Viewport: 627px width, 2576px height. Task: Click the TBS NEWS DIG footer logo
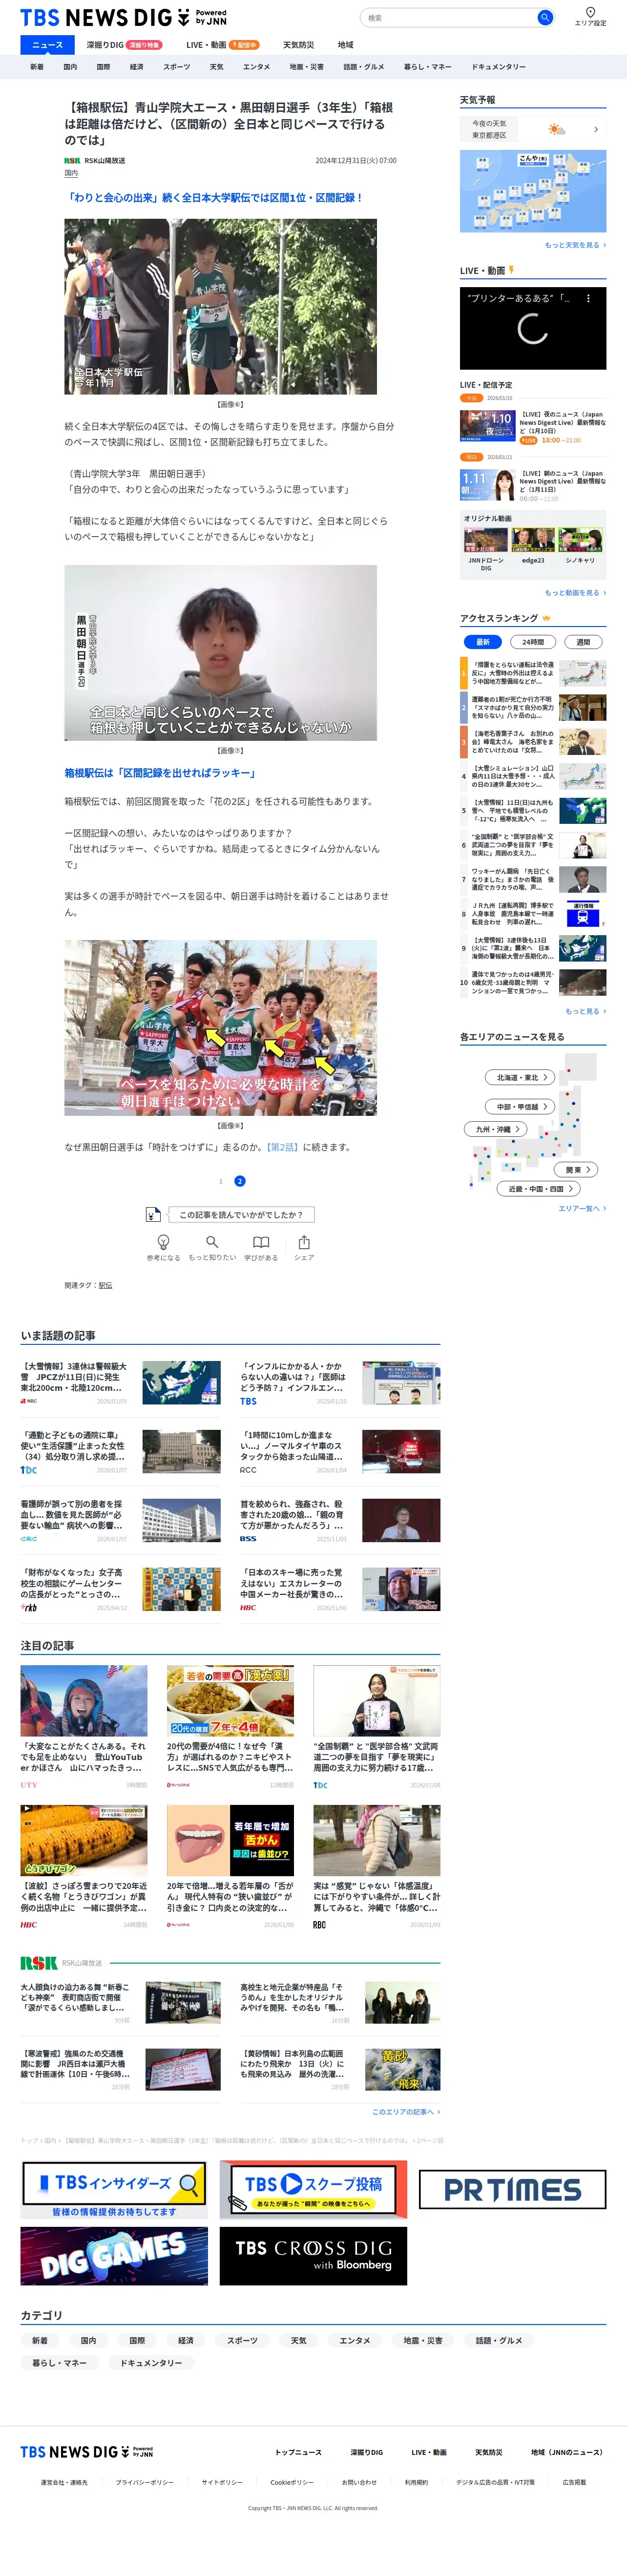pyautogui.click(x=87, y=2451)
